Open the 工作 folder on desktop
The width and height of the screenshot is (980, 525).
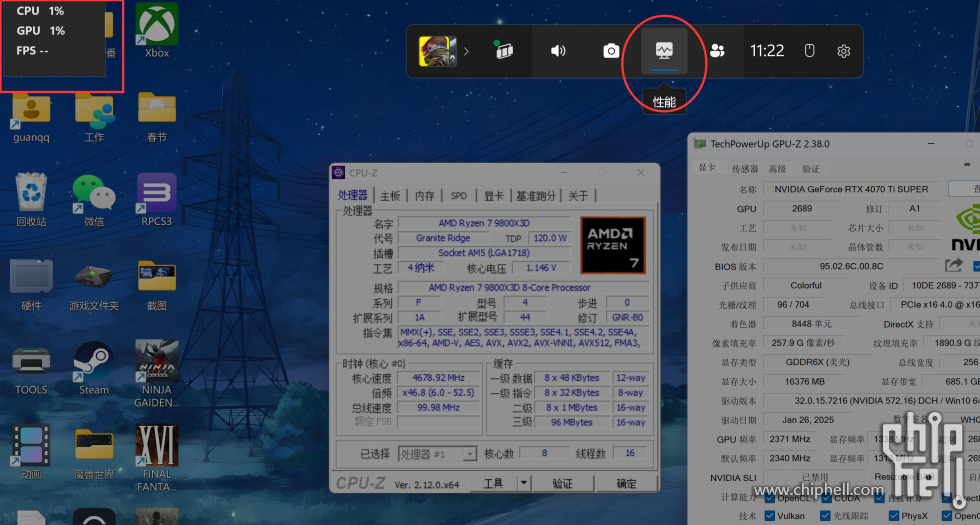click(94, 118)
